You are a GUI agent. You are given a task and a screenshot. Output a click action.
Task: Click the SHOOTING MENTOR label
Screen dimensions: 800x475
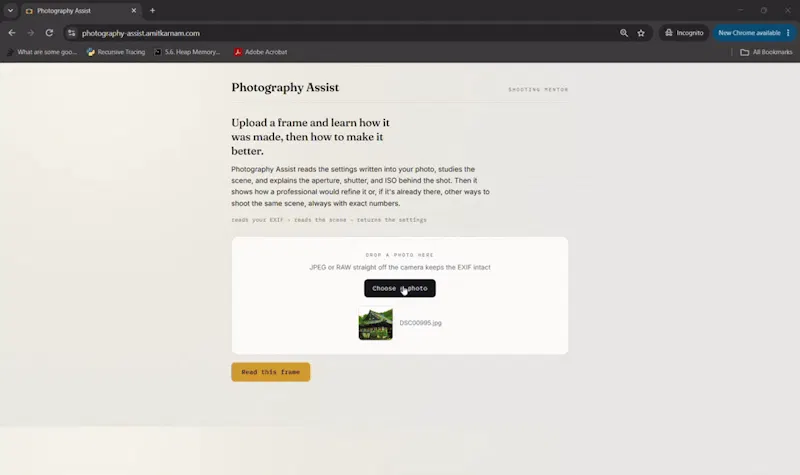click(x=538, y=89)
